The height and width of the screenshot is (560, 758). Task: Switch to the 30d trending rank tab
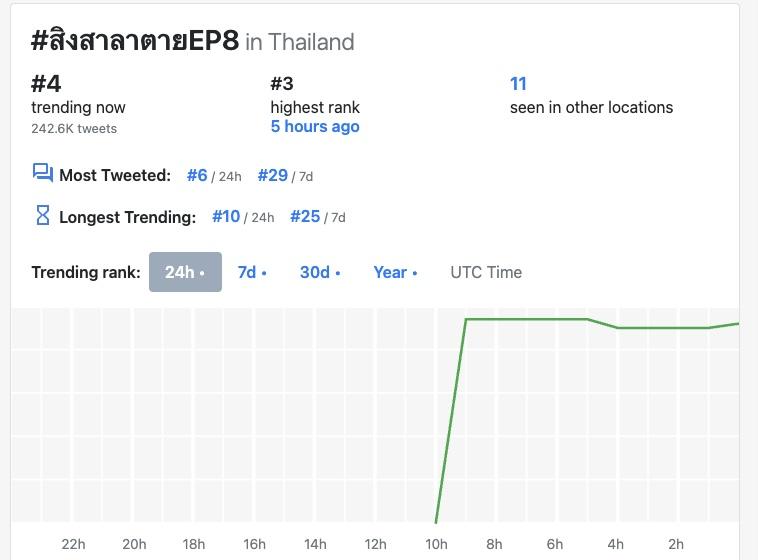[320, 272]
